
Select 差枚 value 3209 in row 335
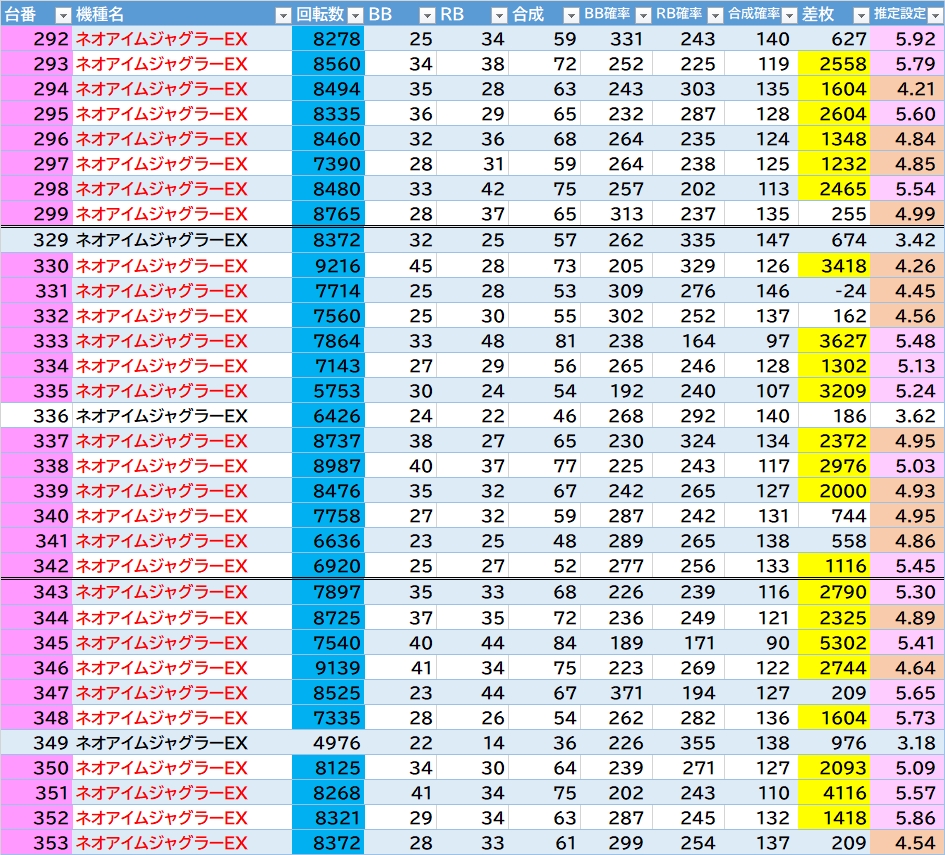(x=834, y=391)
